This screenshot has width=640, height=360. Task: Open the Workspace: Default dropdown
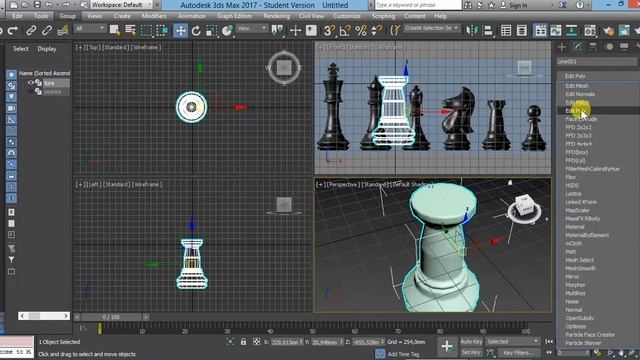coord(121,5)
